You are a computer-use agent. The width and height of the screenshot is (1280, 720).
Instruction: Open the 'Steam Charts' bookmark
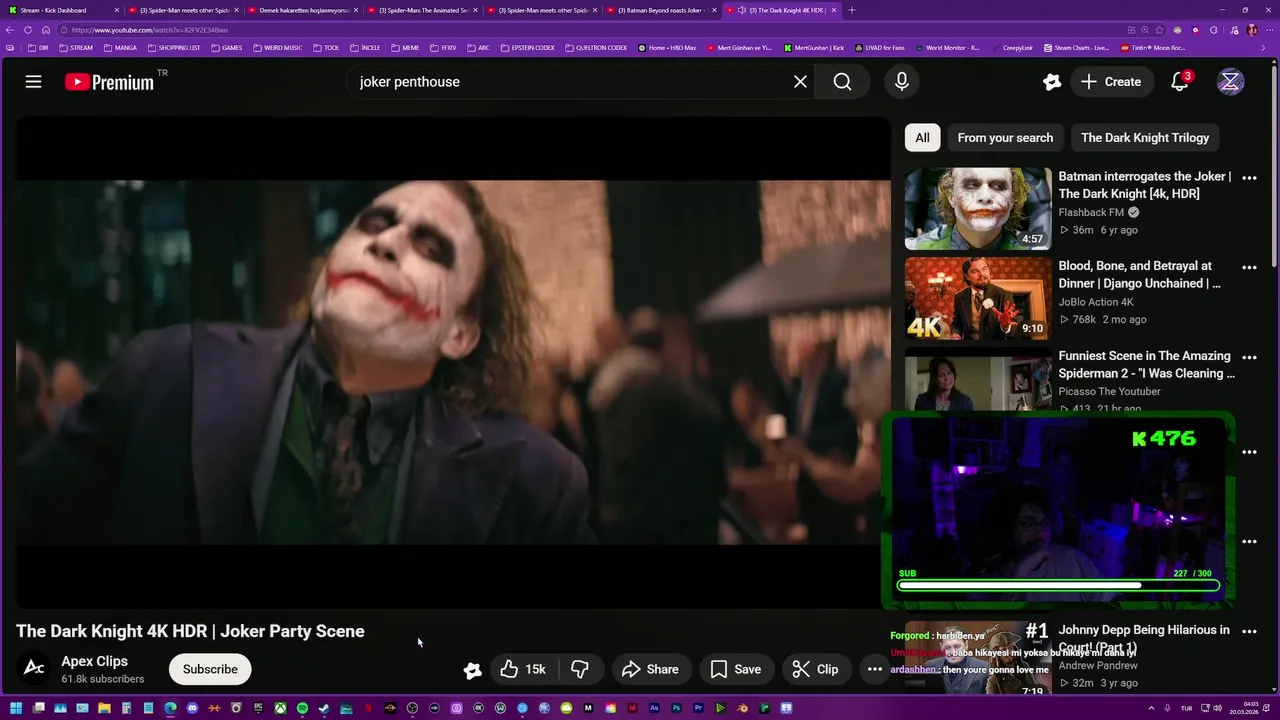click(1076, 48)
